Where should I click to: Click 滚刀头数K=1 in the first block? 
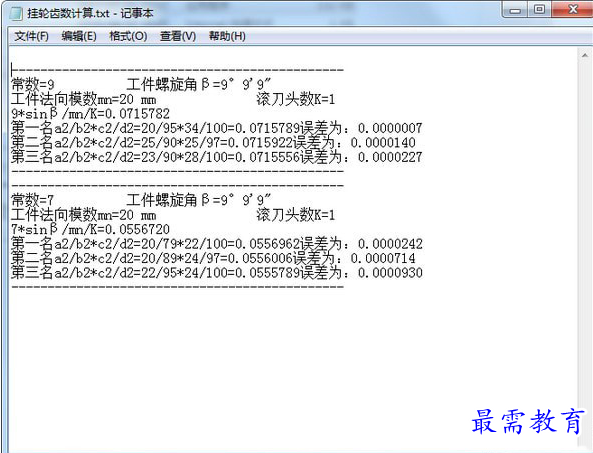296,99
